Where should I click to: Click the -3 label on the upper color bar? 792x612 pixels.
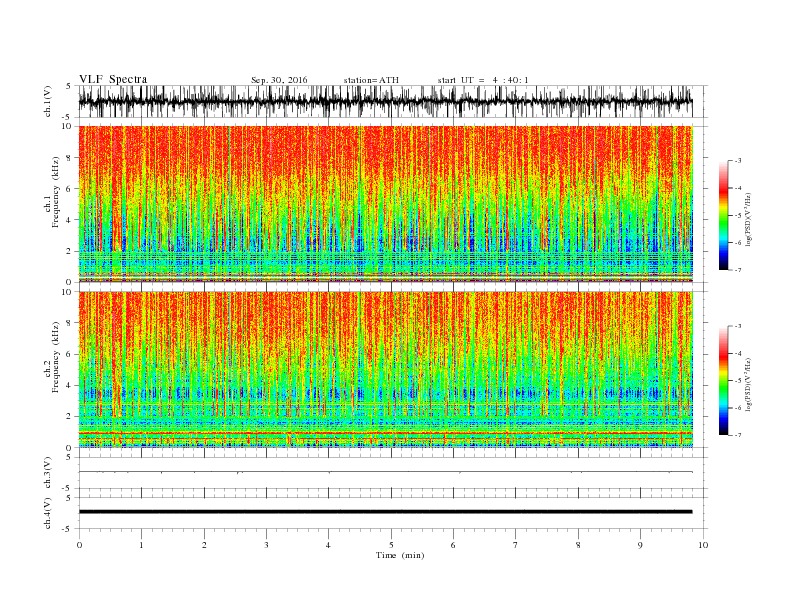pos(737,161)
